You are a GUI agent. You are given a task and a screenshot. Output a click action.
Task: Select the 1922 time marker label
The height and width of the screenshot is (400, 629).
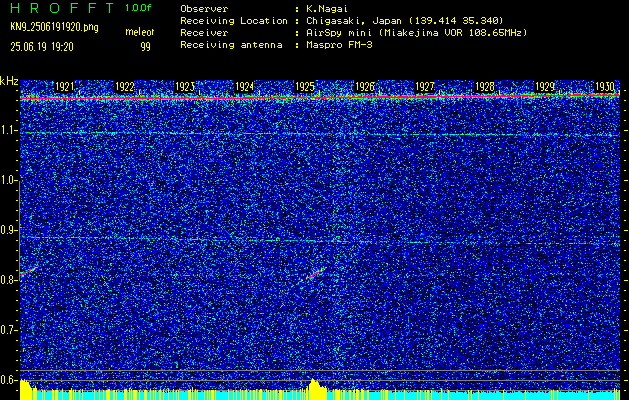tap(125, 87)
